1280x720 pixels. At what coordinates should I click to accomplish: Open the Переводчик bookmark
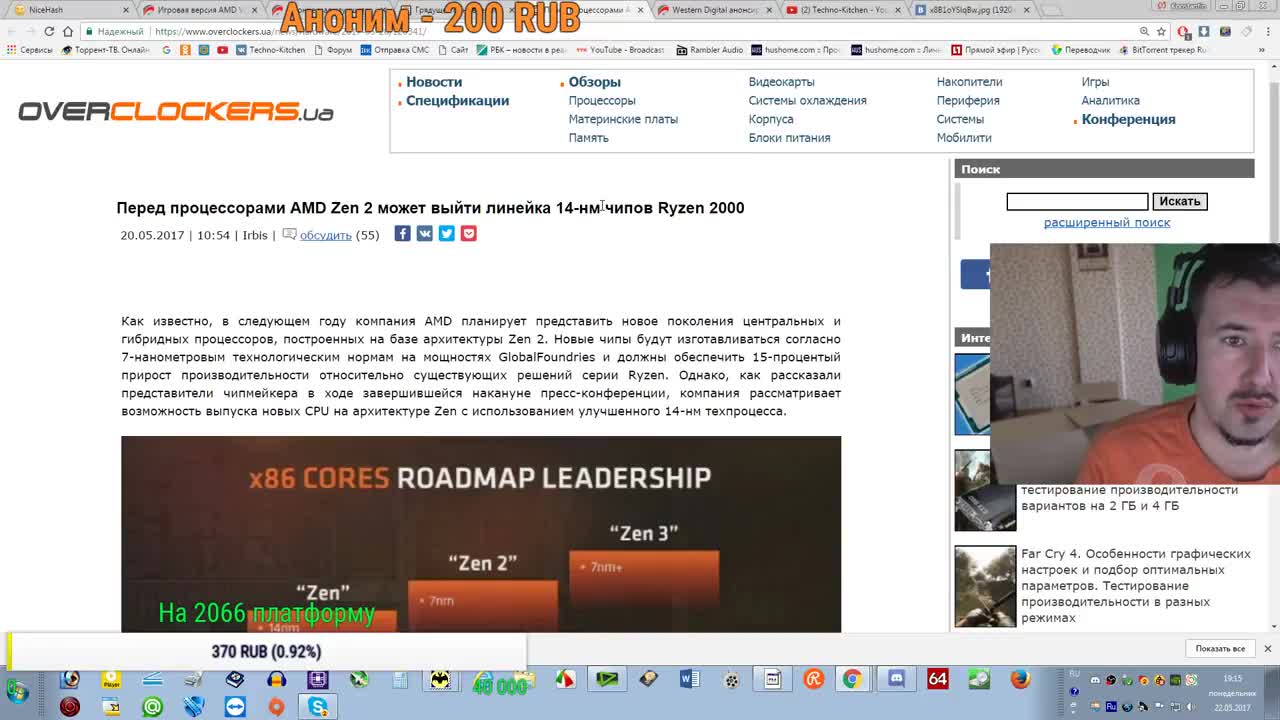point(1080,50)
